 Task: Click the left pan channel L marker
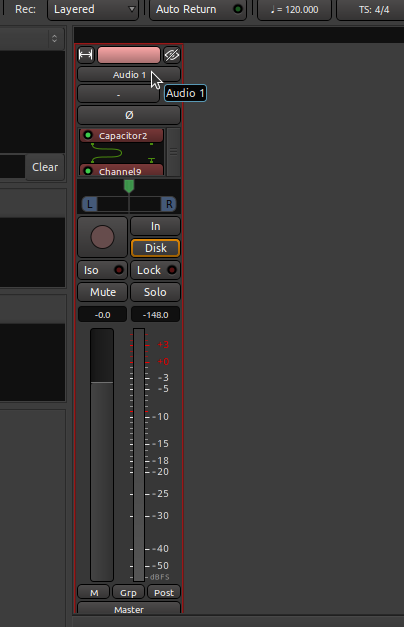click(x=90, y=204)
